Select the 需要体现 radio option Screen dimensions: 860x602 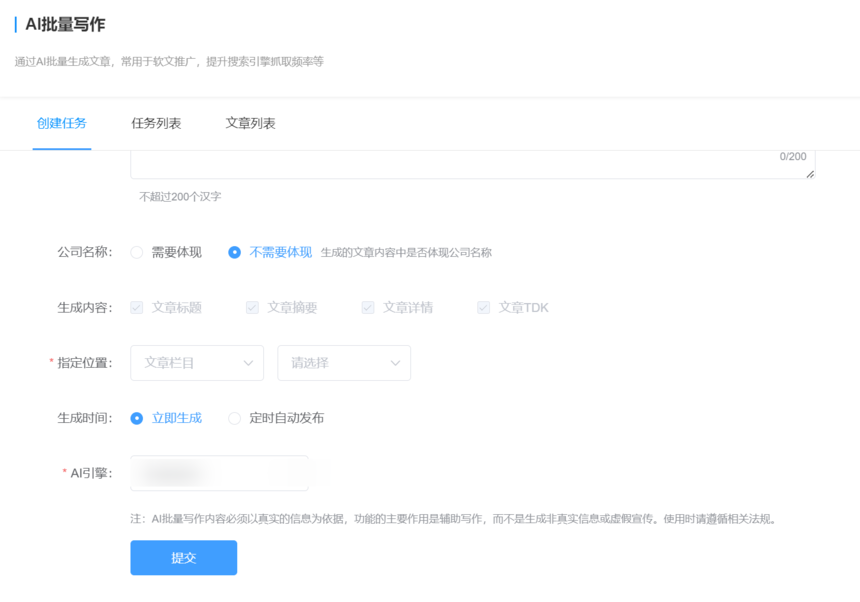pos(137,252)
